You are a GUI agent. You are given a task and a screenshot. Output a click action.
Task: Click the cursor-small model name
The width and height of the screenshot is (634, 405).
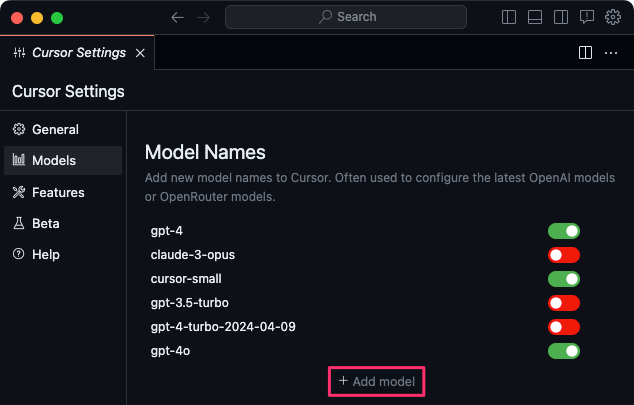pos(186,279)
